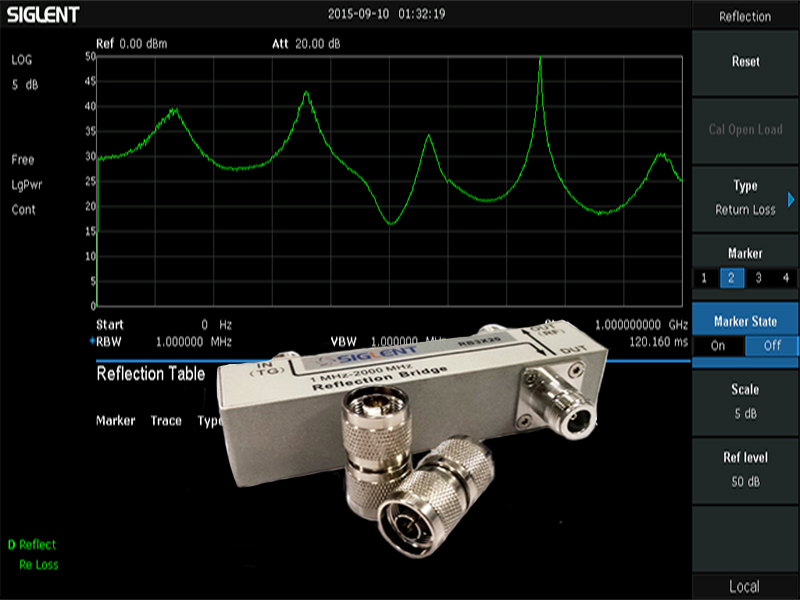Click the date and time display
Image resolution: width=800 pixels, height=600 pixels.
[x=386, y=14]
